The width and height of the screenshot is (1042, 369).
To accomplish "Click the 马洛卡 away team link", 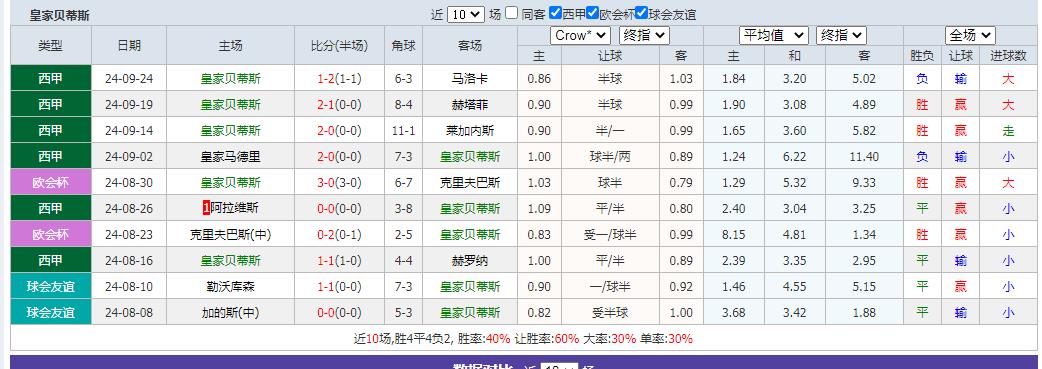I will (470, 78).
